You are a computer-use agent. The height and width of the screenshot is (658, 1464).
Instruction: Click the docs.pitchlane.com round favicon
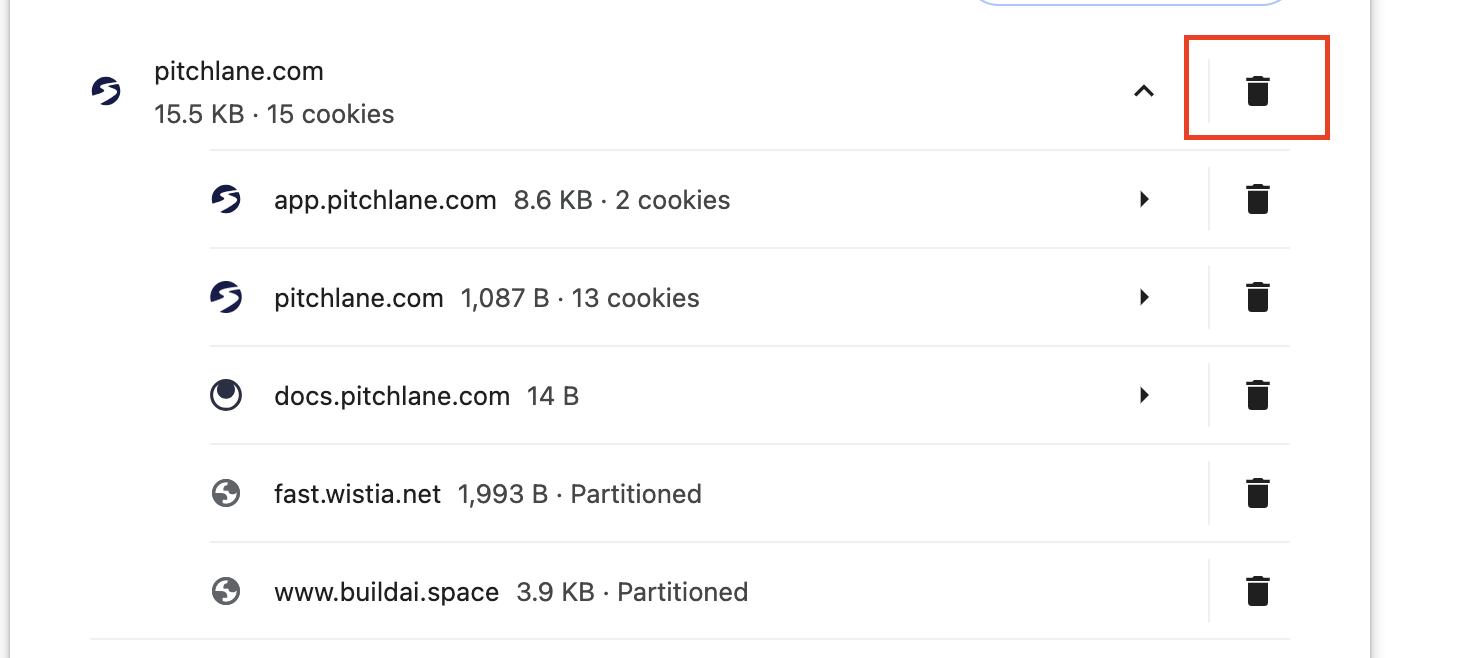point(226,396)
